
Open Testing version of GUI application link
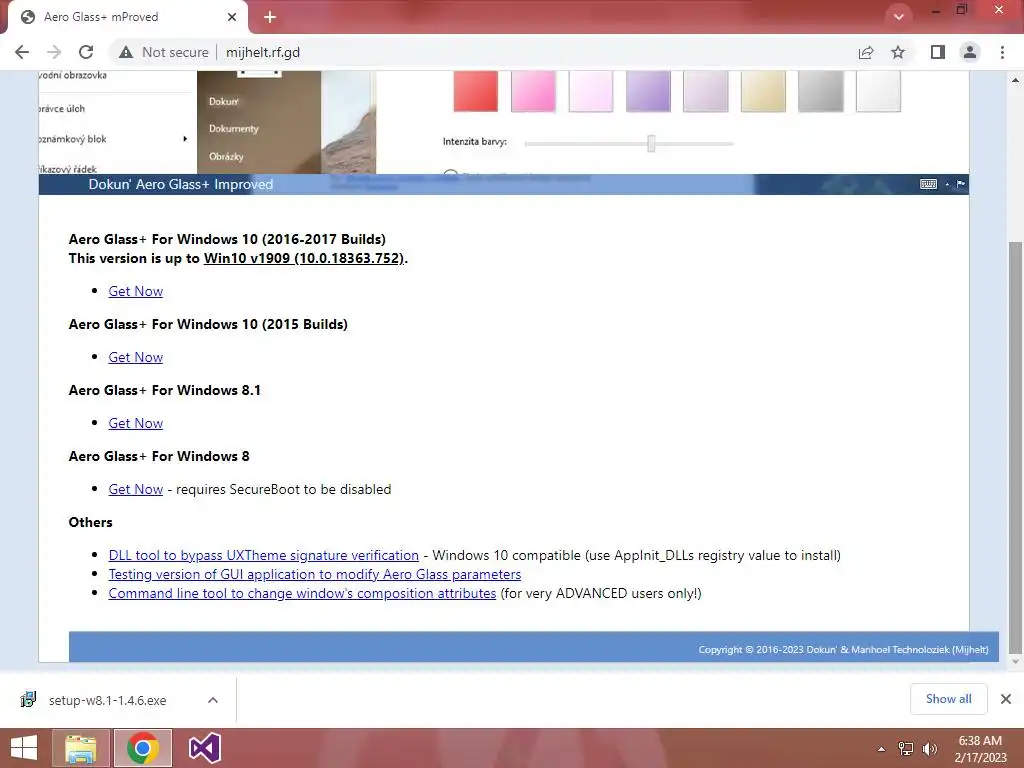point(315,574)
